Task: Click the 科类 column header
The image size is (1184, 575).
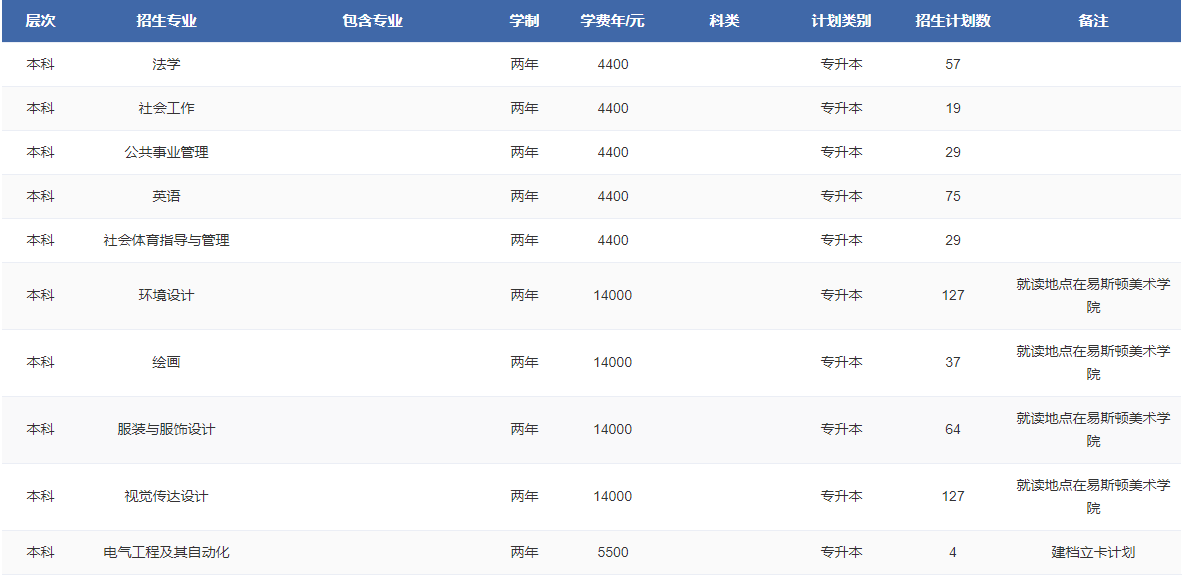Action: click(x=724, y=21)
